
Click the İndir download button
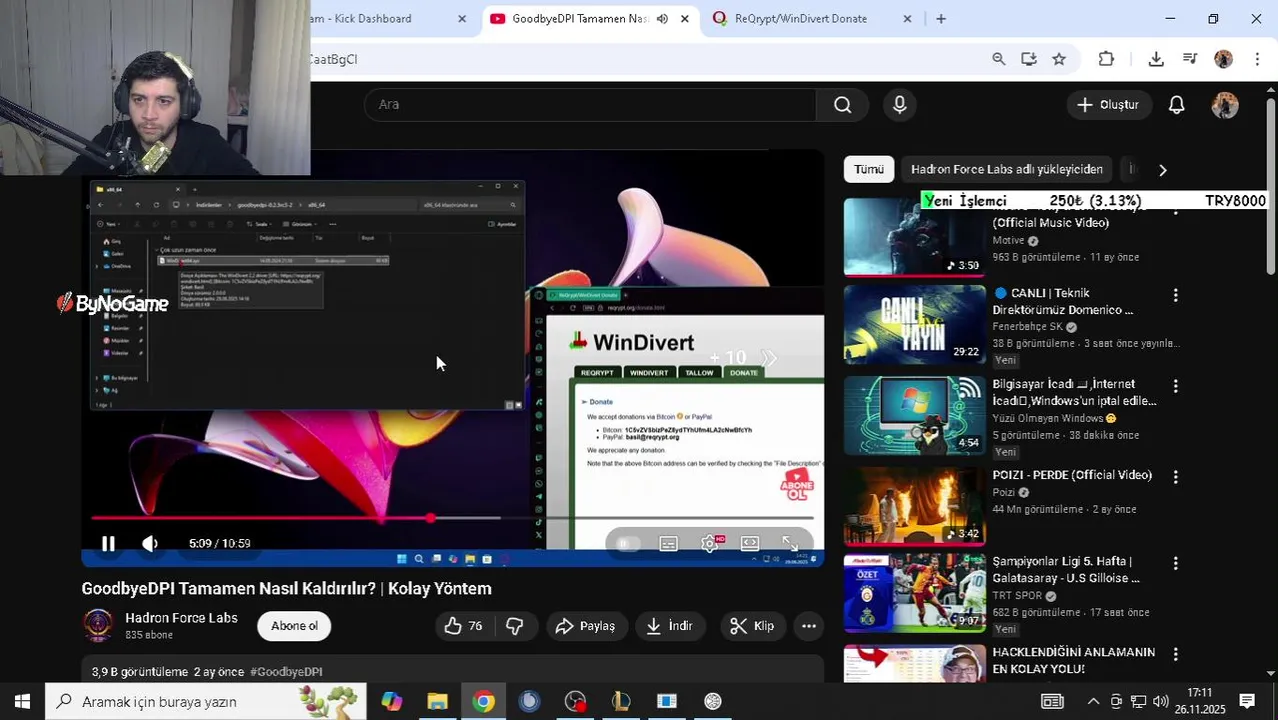[x=669, y=626]
